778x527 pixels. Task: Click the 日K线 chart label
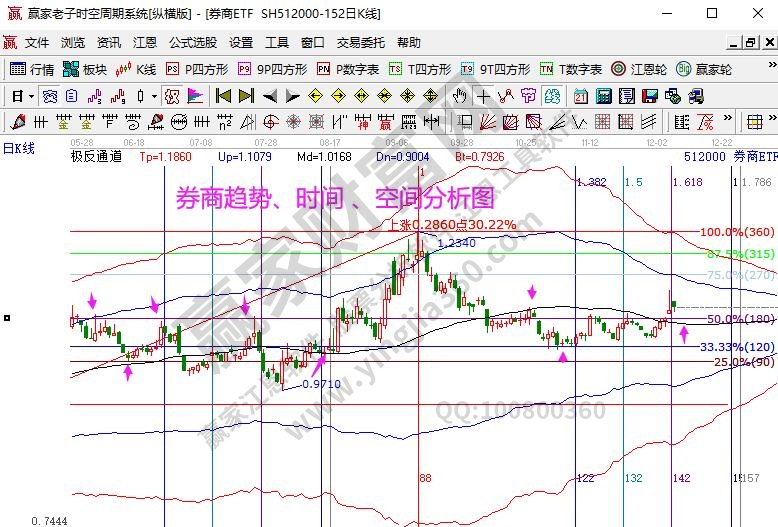[18, 148]
